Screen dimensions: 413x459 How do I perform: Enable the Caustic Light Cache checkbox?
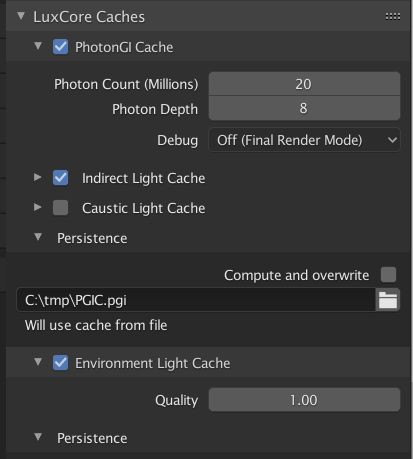coord(60,208)
